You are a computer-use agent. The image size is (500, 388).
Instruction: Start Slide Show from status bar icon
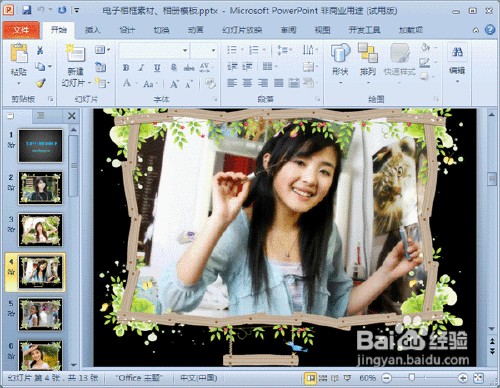pos(347,378)
